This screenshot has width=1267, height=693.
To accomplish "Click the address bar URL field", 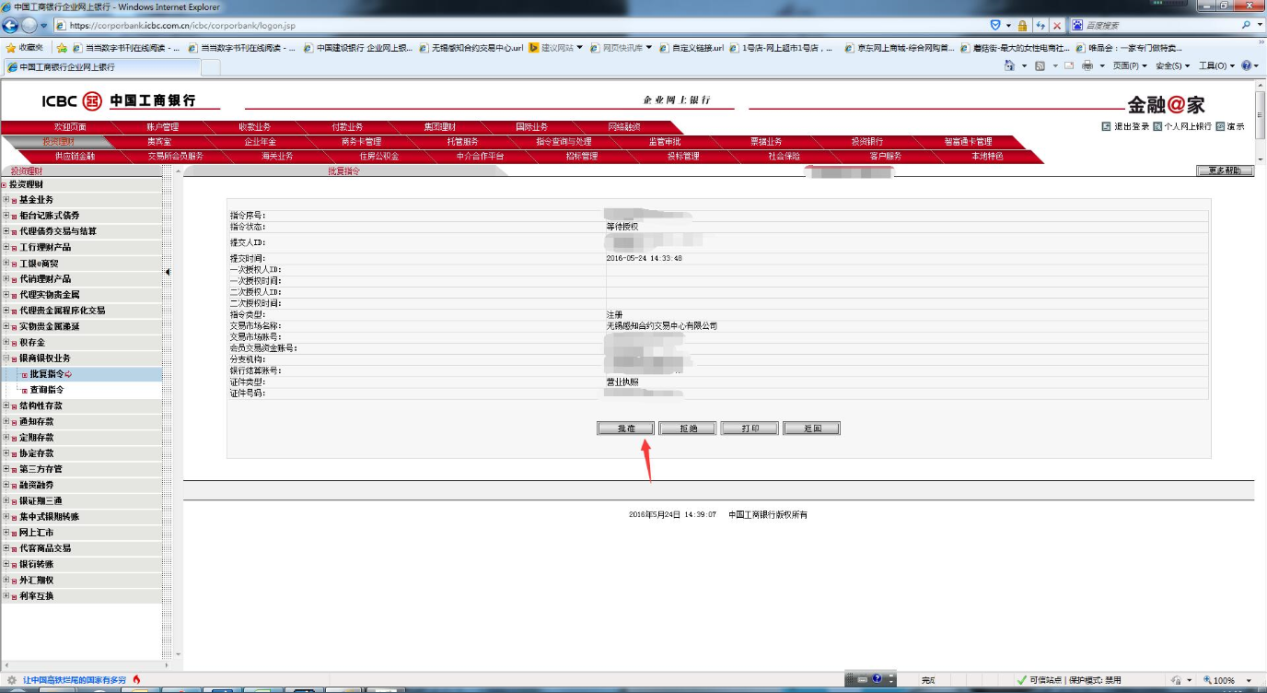I will coord(520,25).
